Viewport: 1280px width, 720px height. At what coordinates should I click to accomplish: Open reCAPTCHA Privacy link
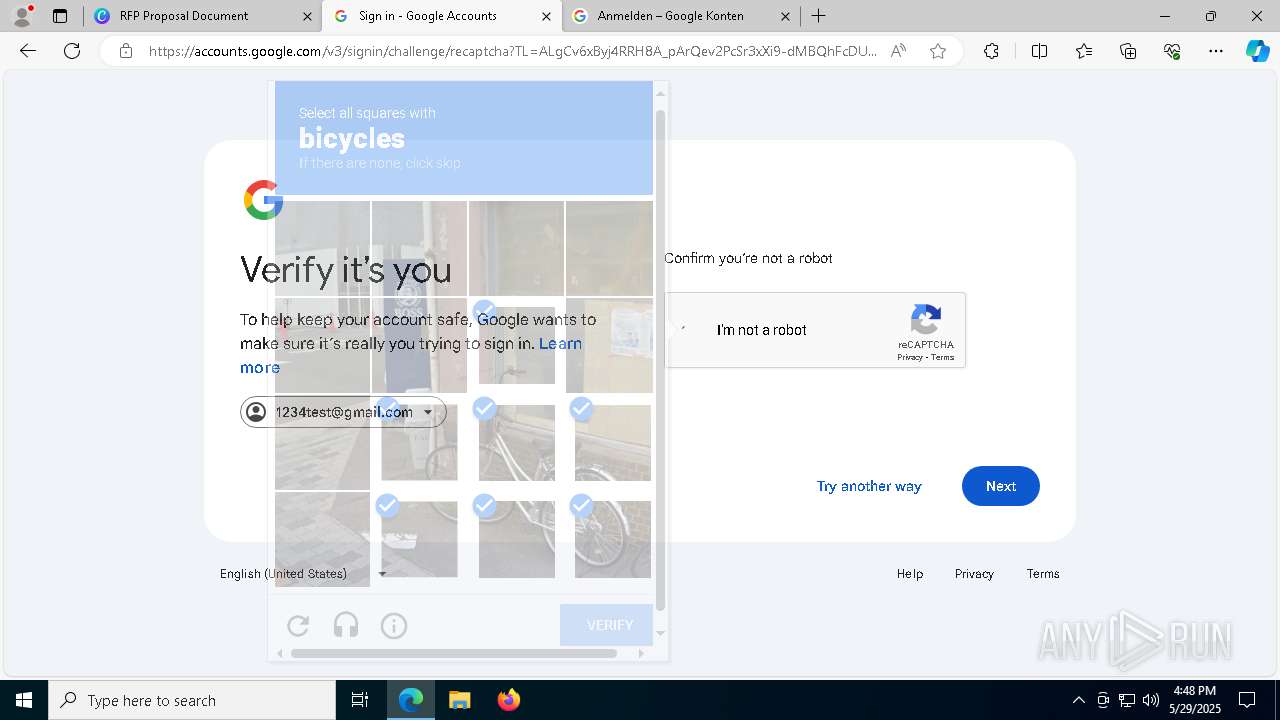[x=909, y=357]
